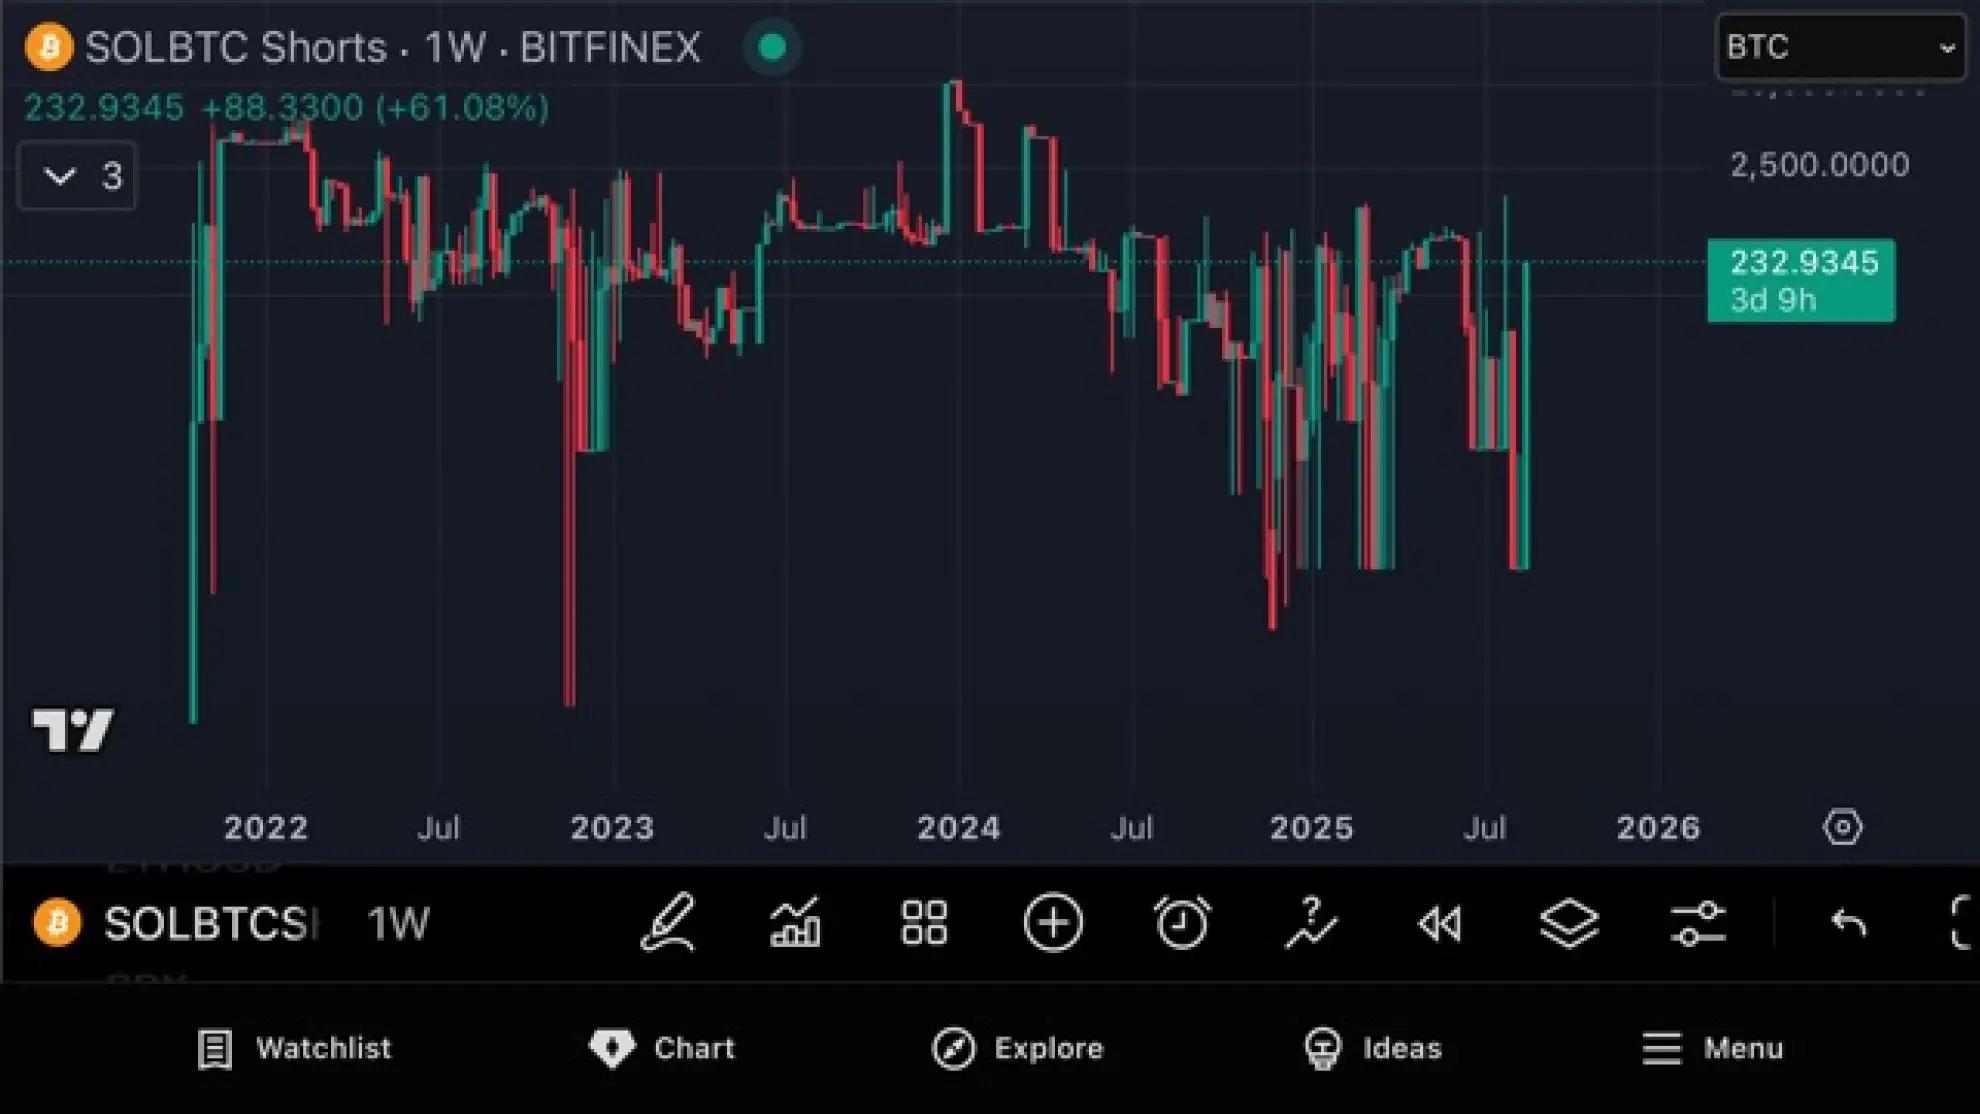Open the BTC currency dropdown

click(x=1840, y=47)
